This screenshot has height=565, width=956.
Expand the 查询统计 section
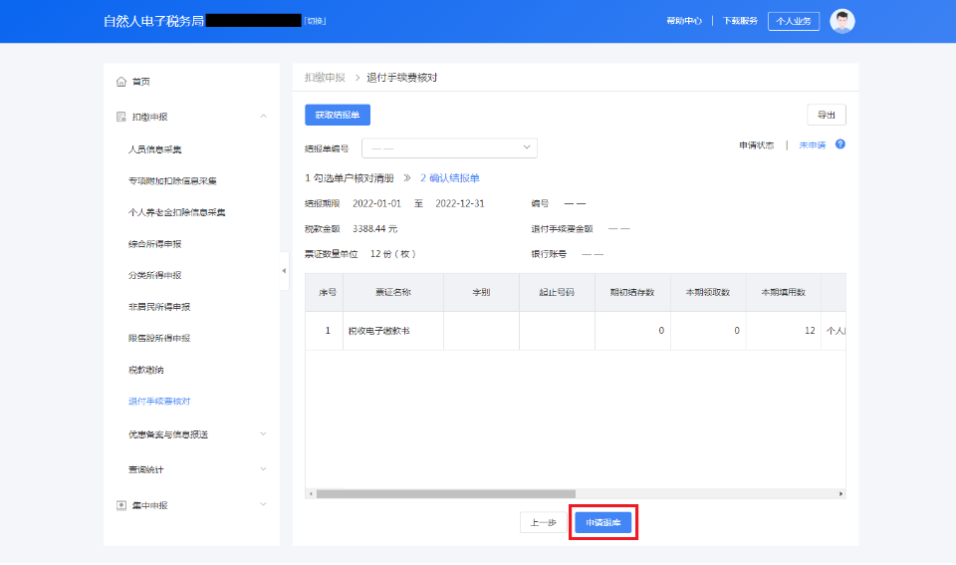click(263, 469)
